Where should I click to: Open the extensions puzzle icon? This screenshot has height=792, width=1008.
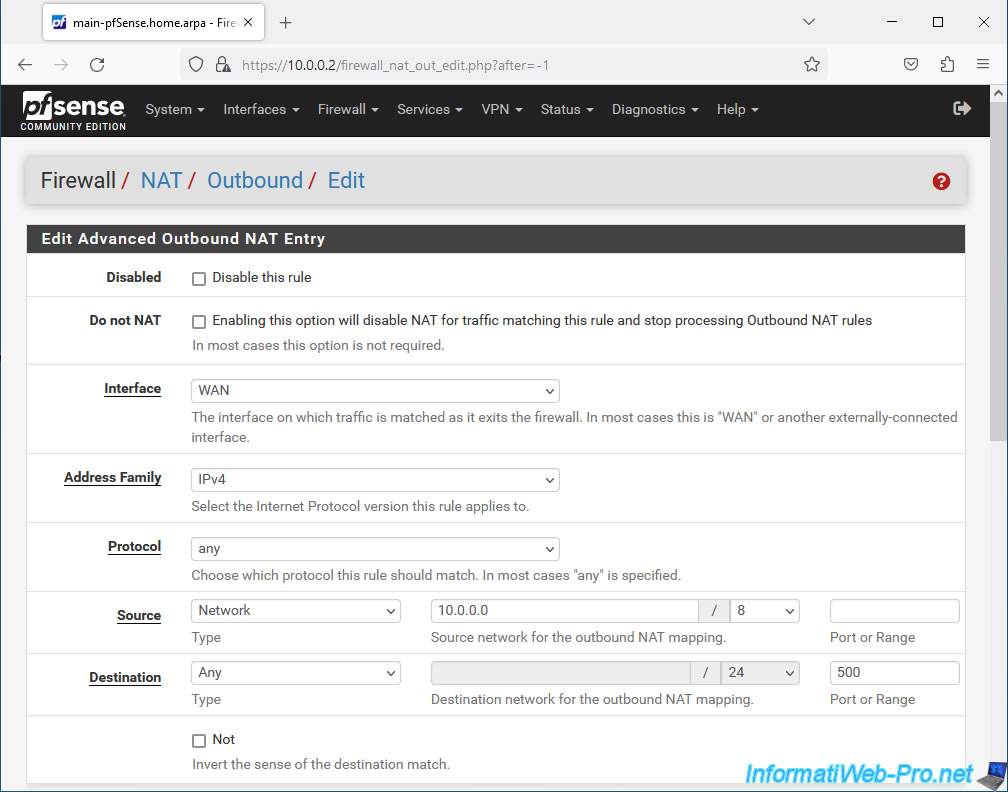pos(947,64)
